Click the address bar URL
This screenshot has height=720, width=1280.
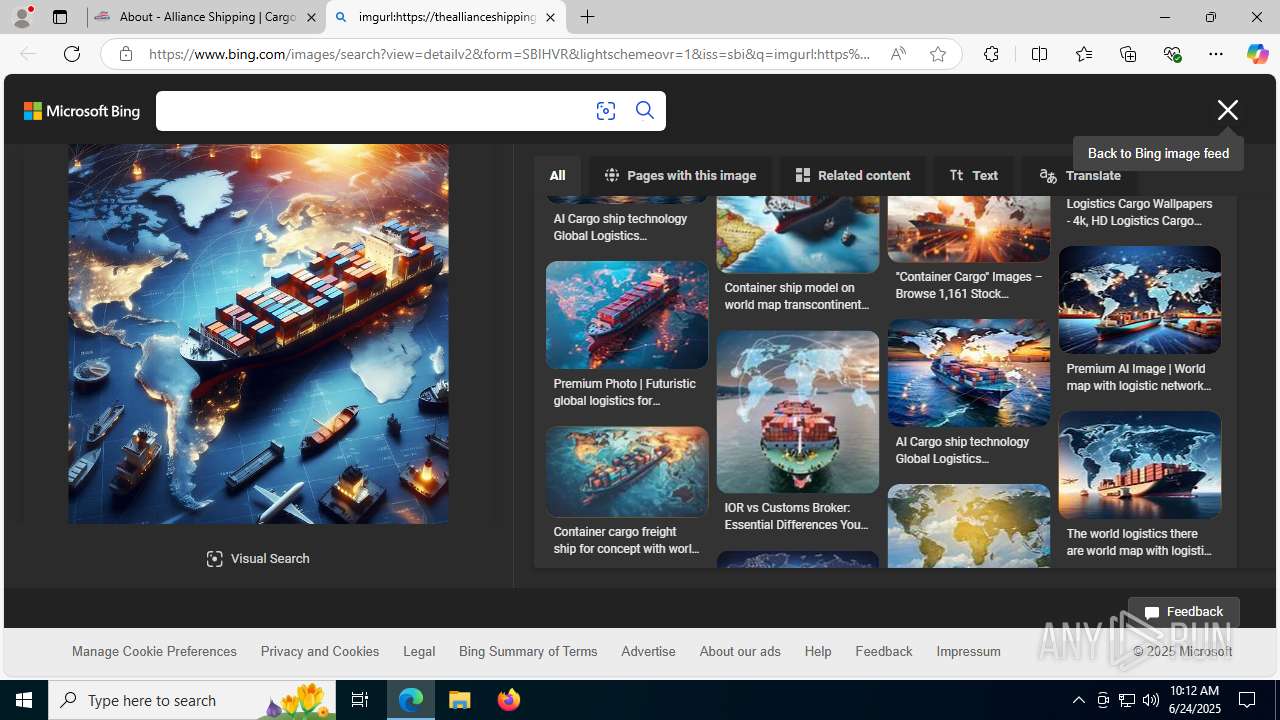[509, 54]
